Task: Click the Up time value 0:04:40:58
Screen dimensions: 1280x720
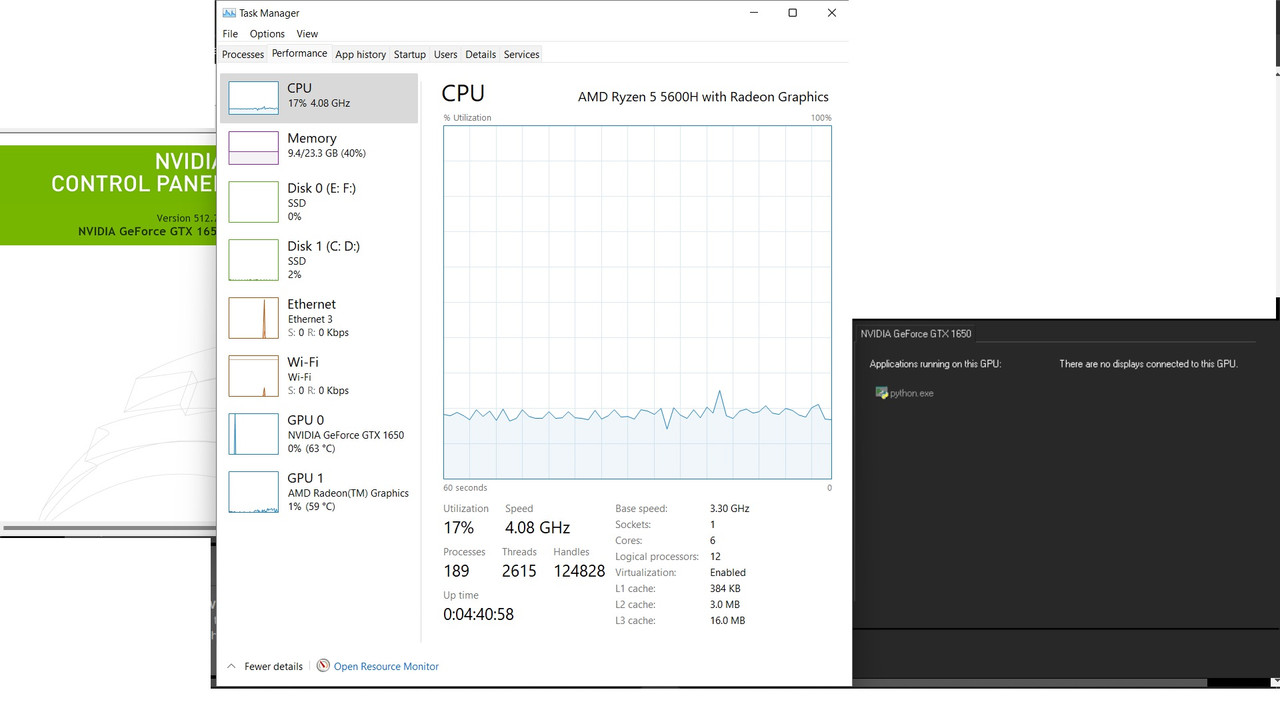Action: 478,614
